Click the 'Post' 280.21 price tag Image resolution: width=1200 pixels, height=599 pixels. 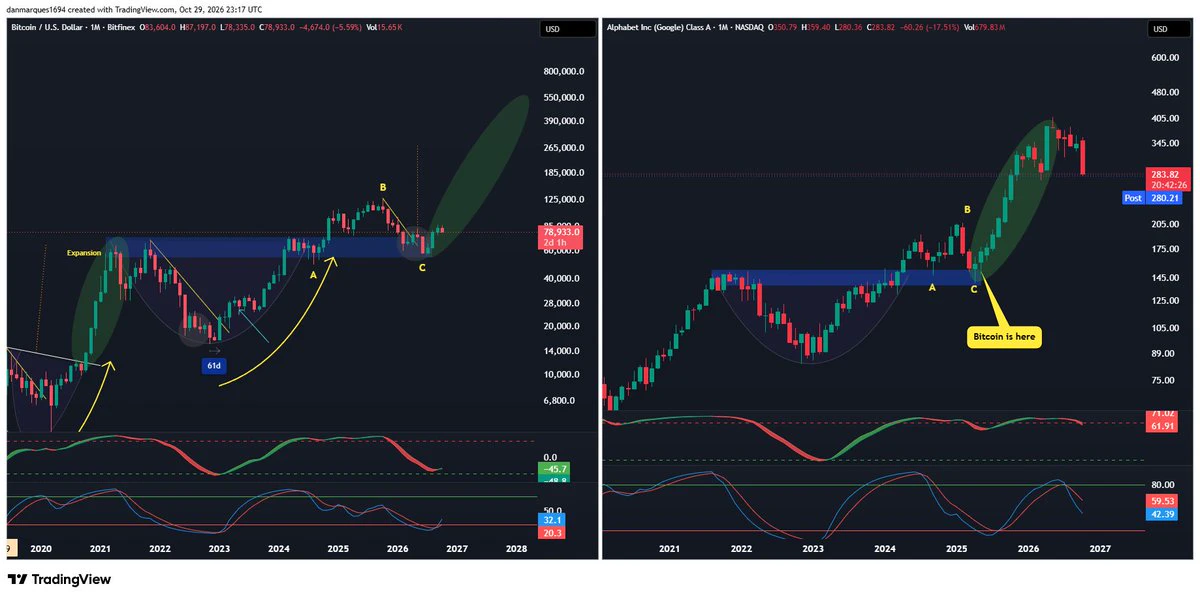1154,198
